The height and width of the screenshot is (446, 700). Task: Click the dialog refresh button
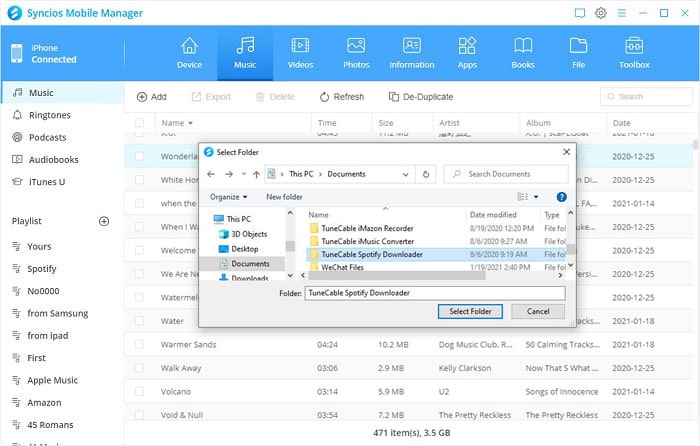[426, 174]
